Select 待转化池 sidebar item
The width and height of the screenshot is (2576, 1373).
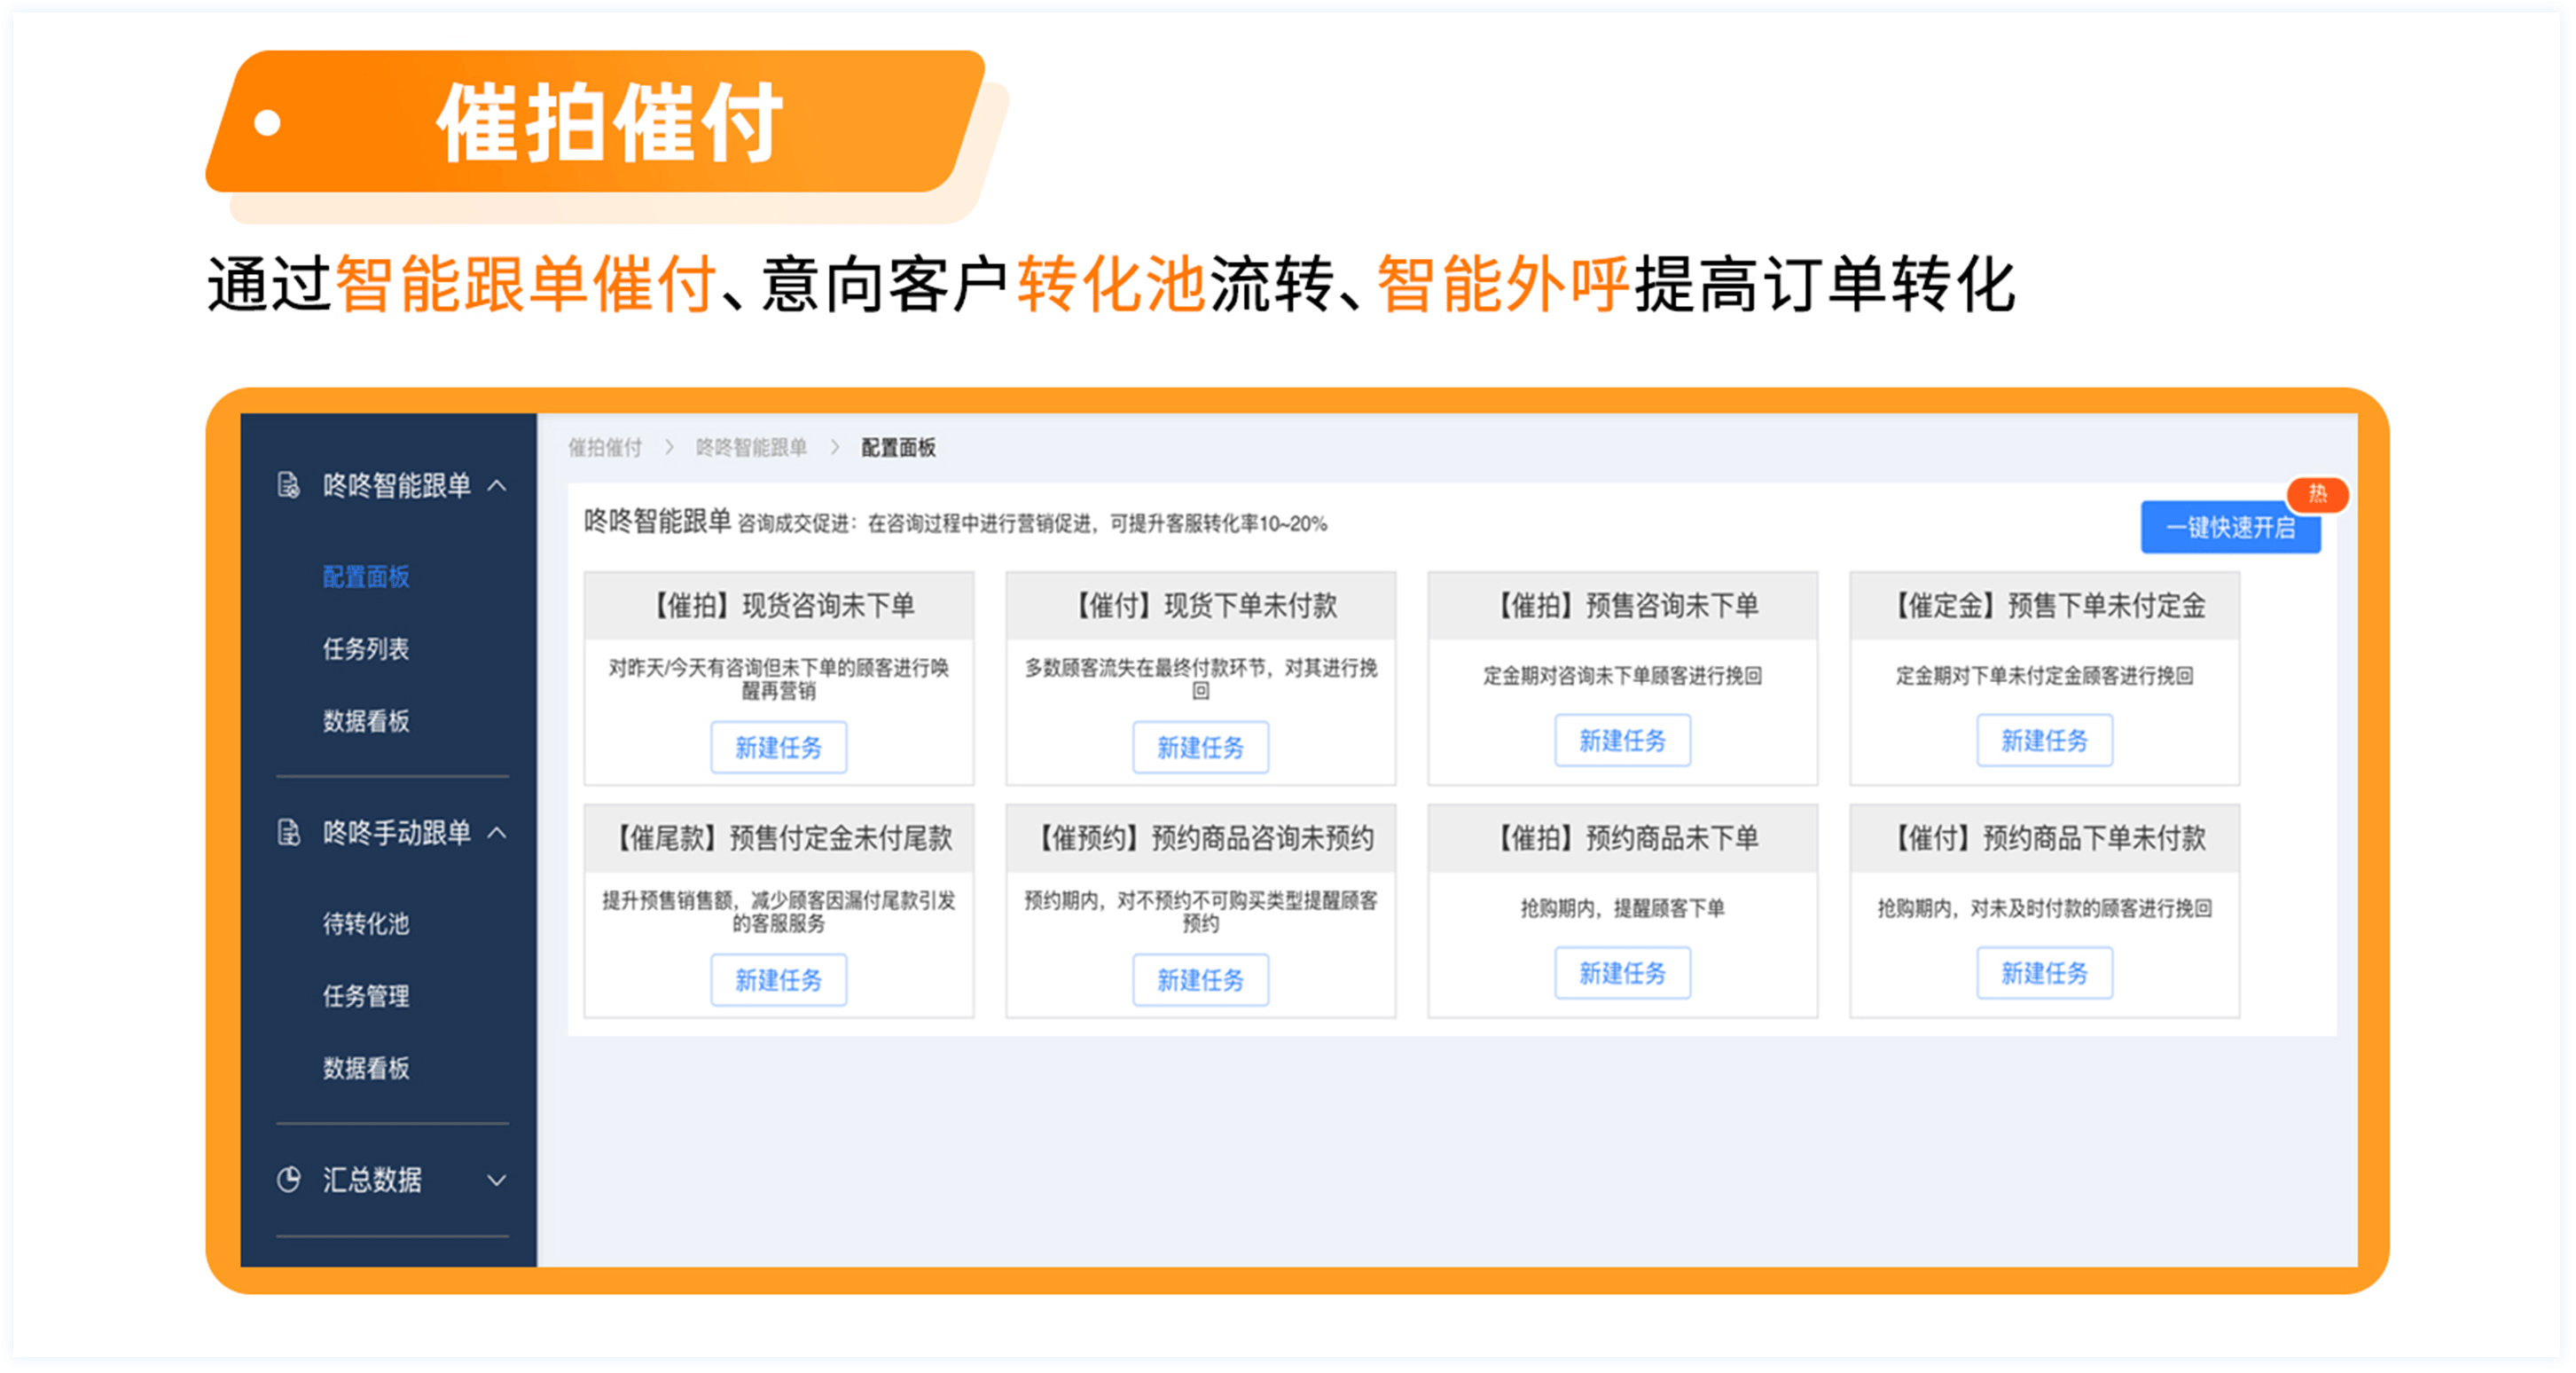click(366, 923)
